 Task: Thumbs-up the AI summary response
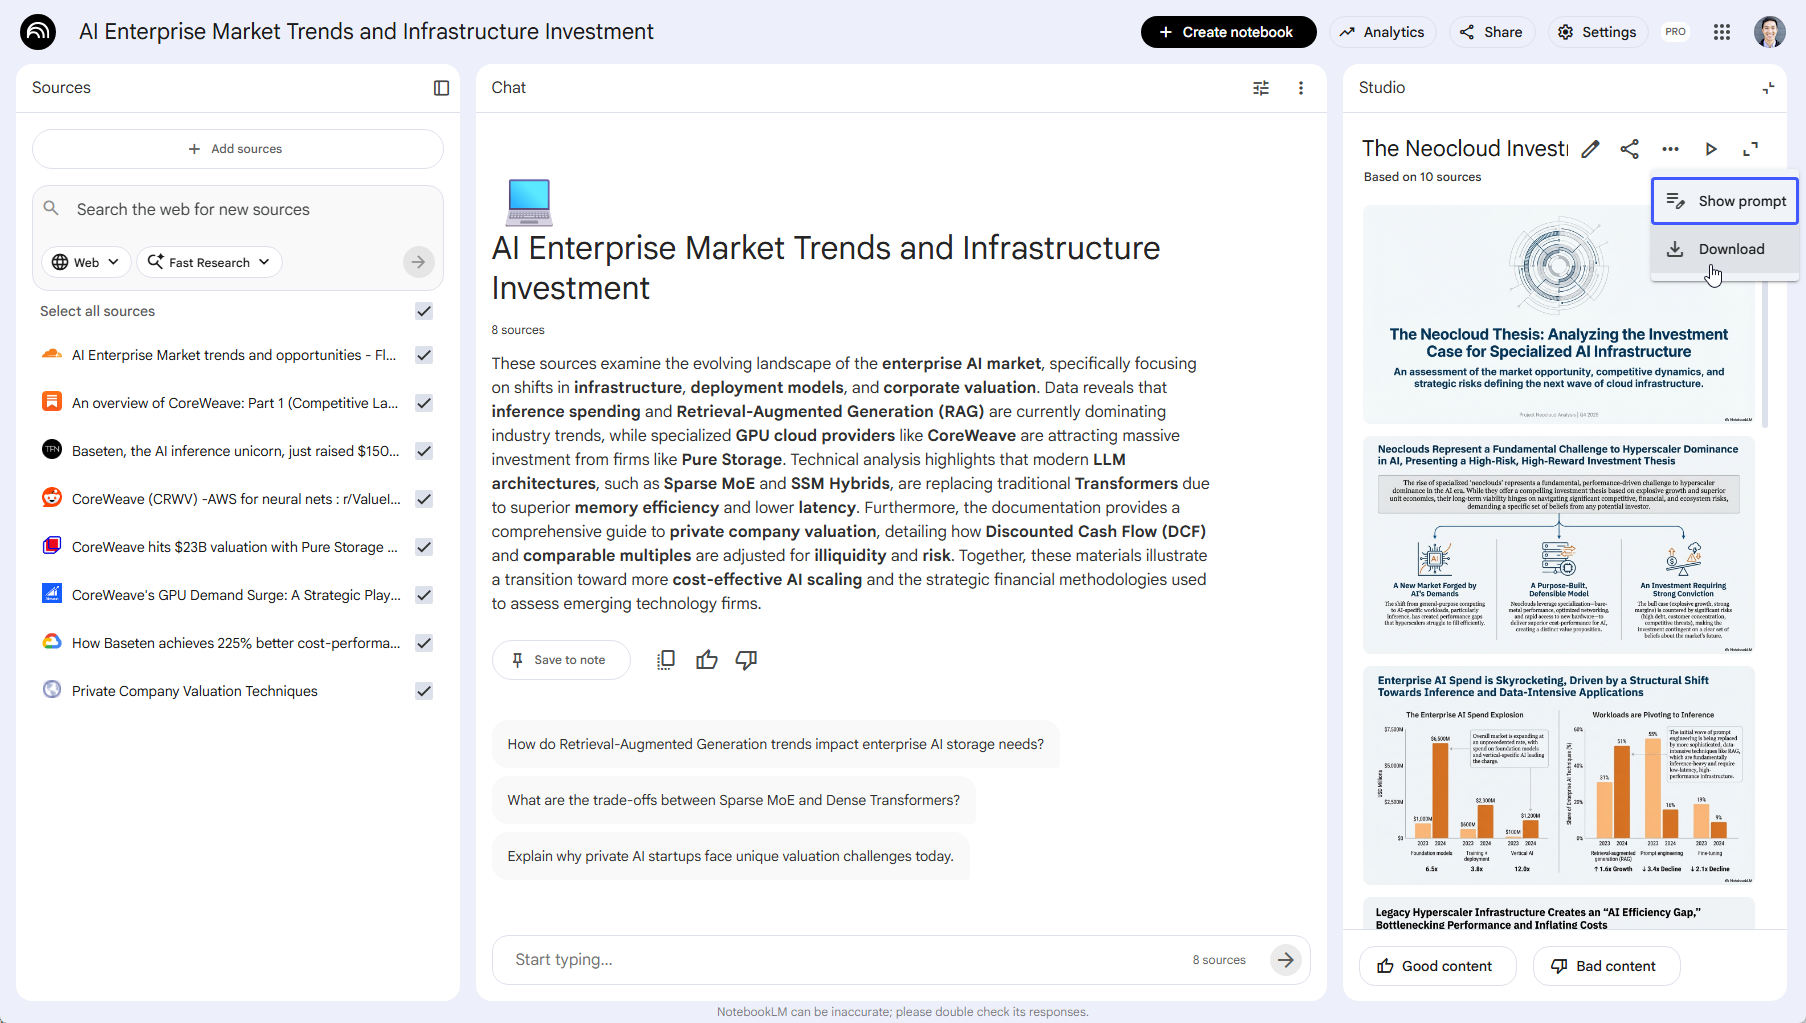706,659
